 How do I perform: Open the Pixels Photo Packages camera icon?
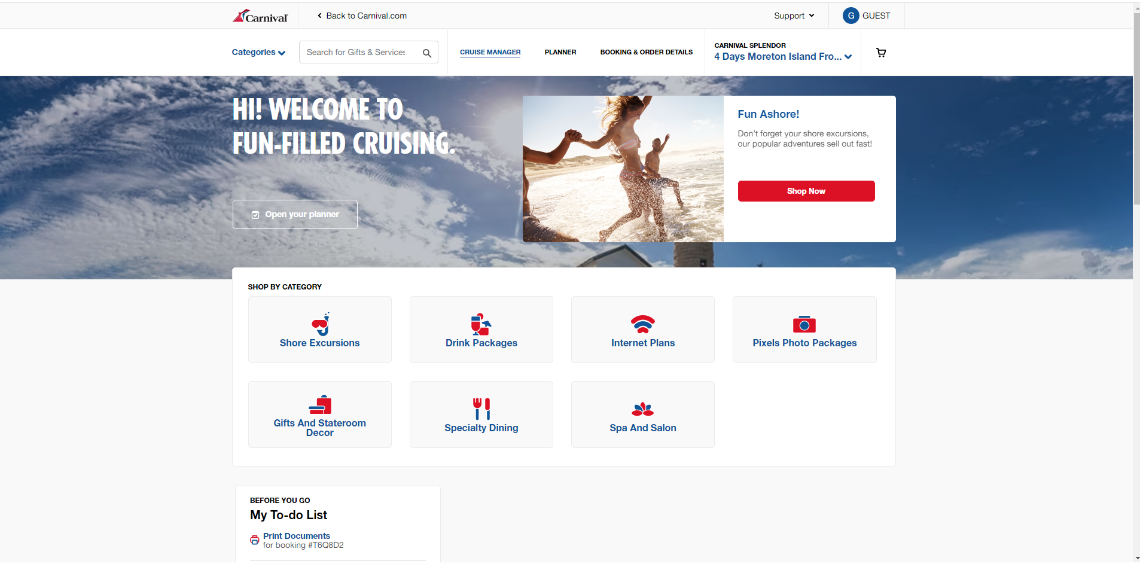[x=804, y=324]
